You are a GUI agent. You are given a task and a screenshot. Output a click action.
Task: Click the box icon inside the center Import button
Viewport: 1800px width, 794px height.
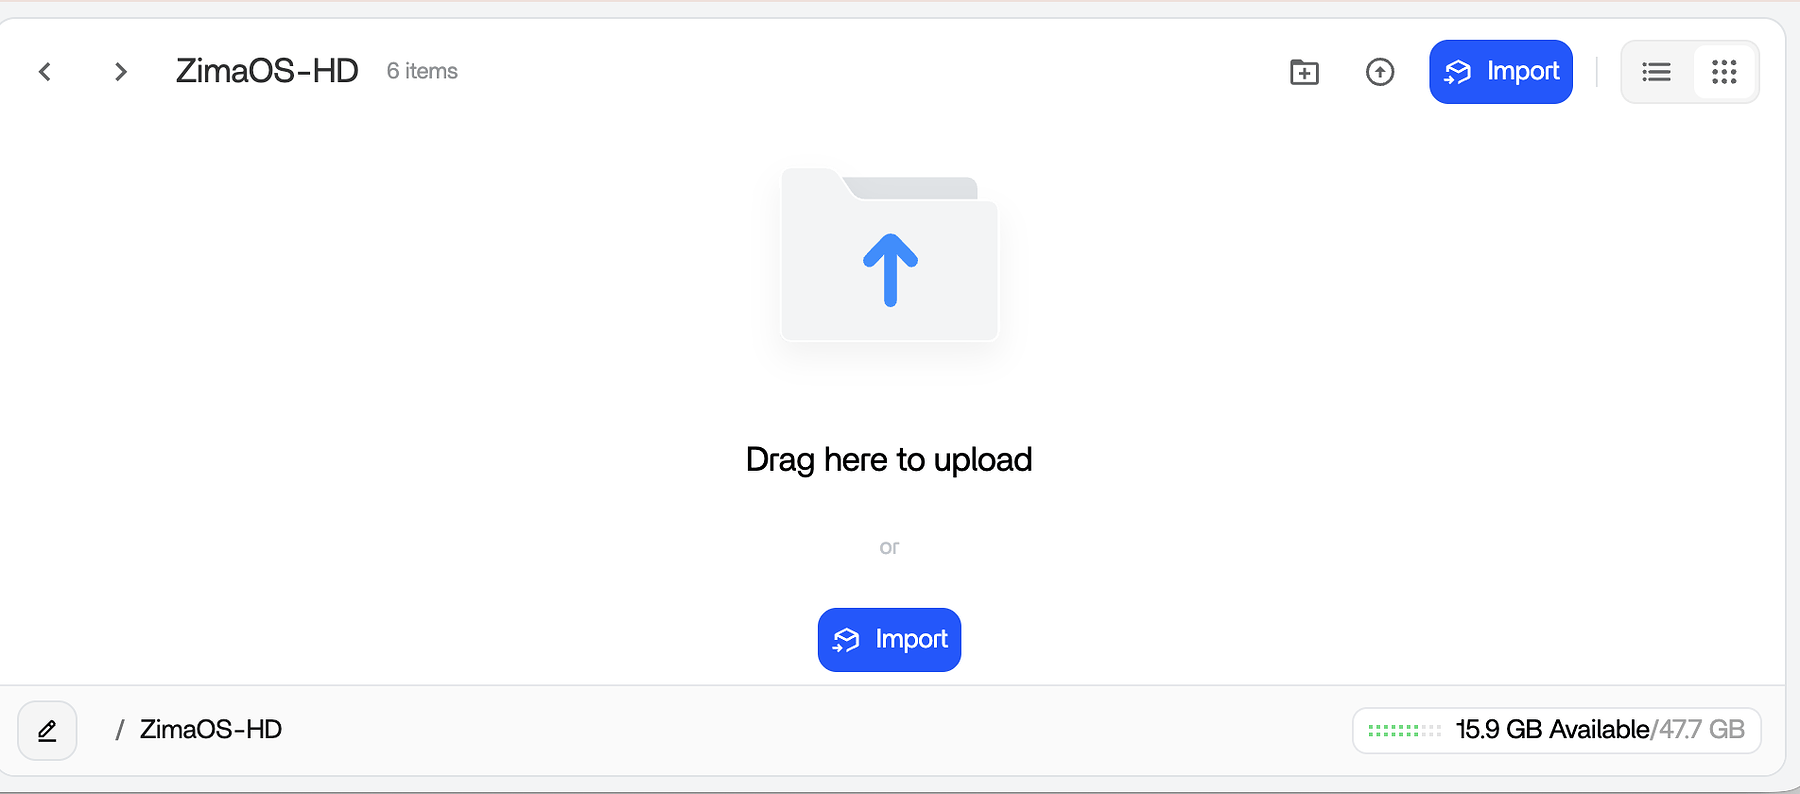(x=846, y=640)
